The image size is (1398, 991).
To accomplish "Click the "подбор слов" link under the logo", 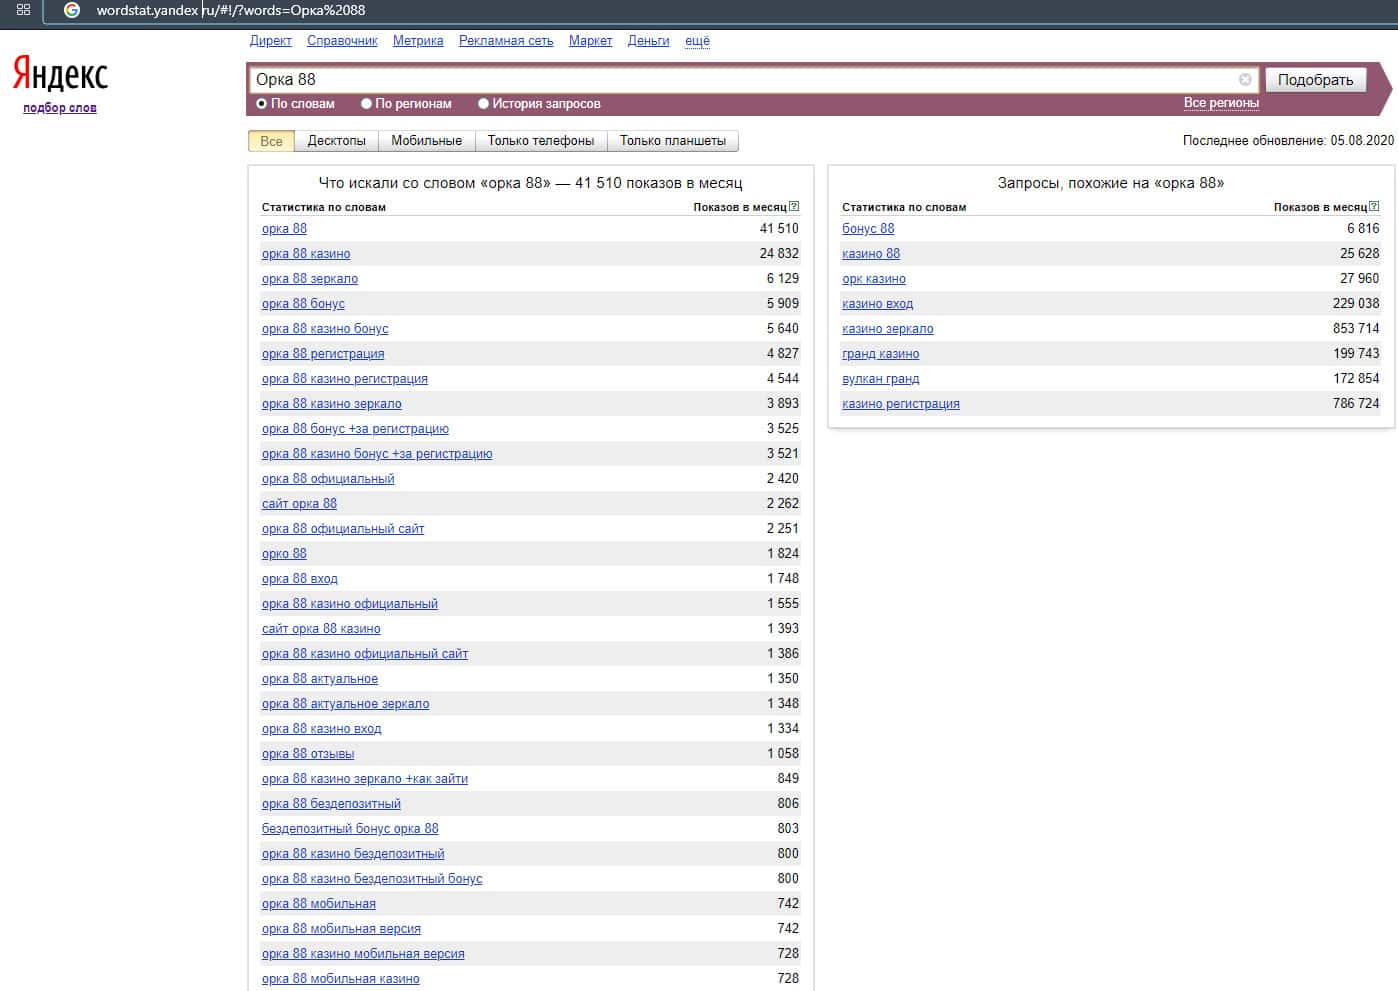I will (60, 108).
